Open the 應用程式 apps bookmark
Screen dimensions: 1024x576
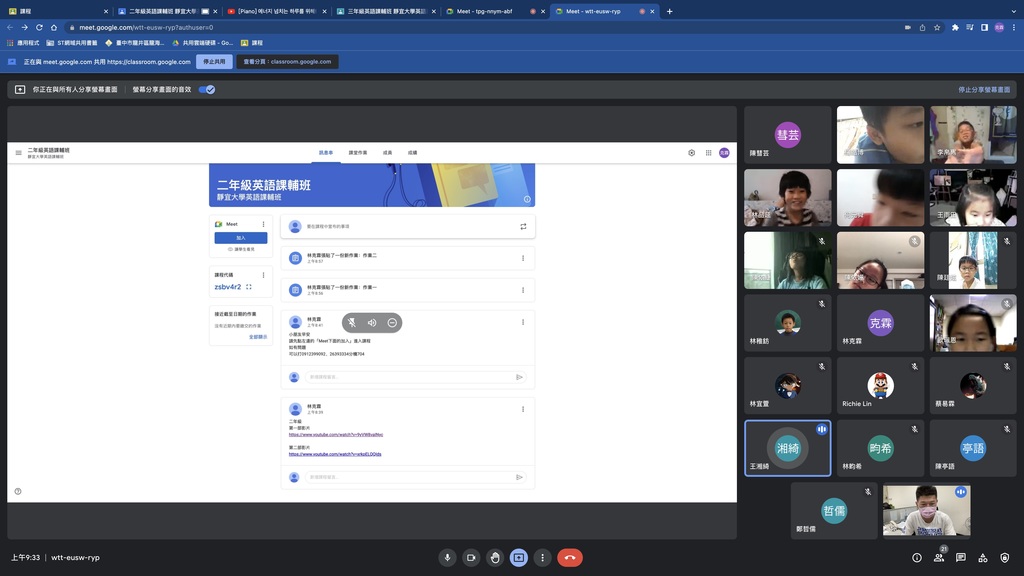23,42
